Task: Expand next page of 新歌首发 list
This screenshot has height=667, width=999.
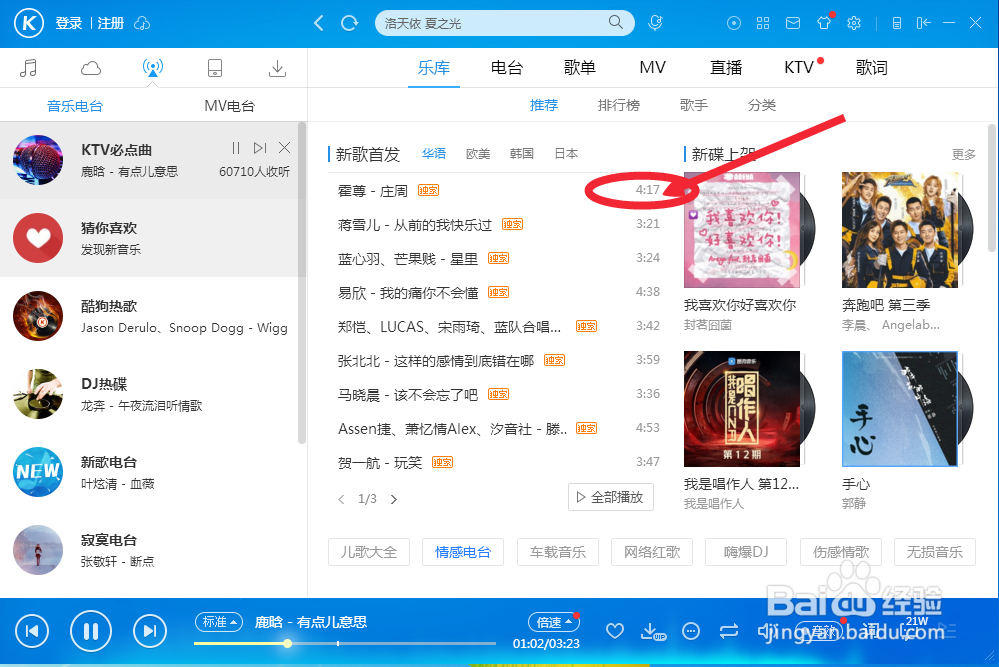Action: [x=393, y=498]
